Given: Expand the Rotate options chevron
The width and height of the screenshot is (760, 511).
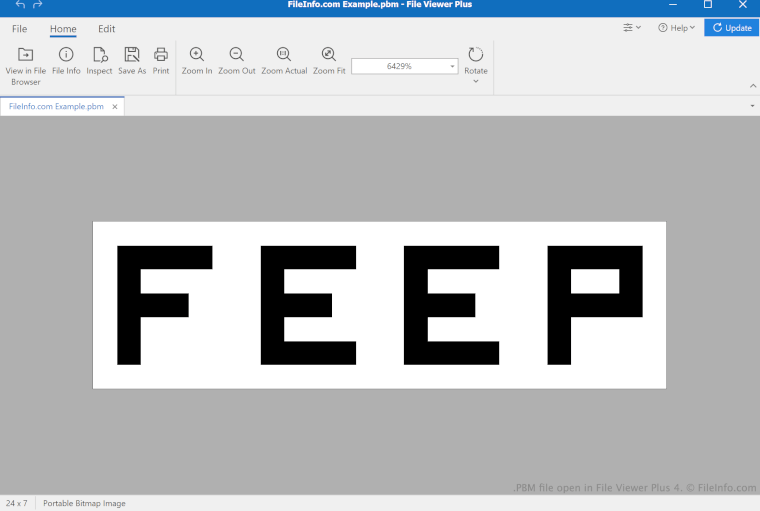Looking at the screenshot, I should pyautogui.click(x=476, y=82).
